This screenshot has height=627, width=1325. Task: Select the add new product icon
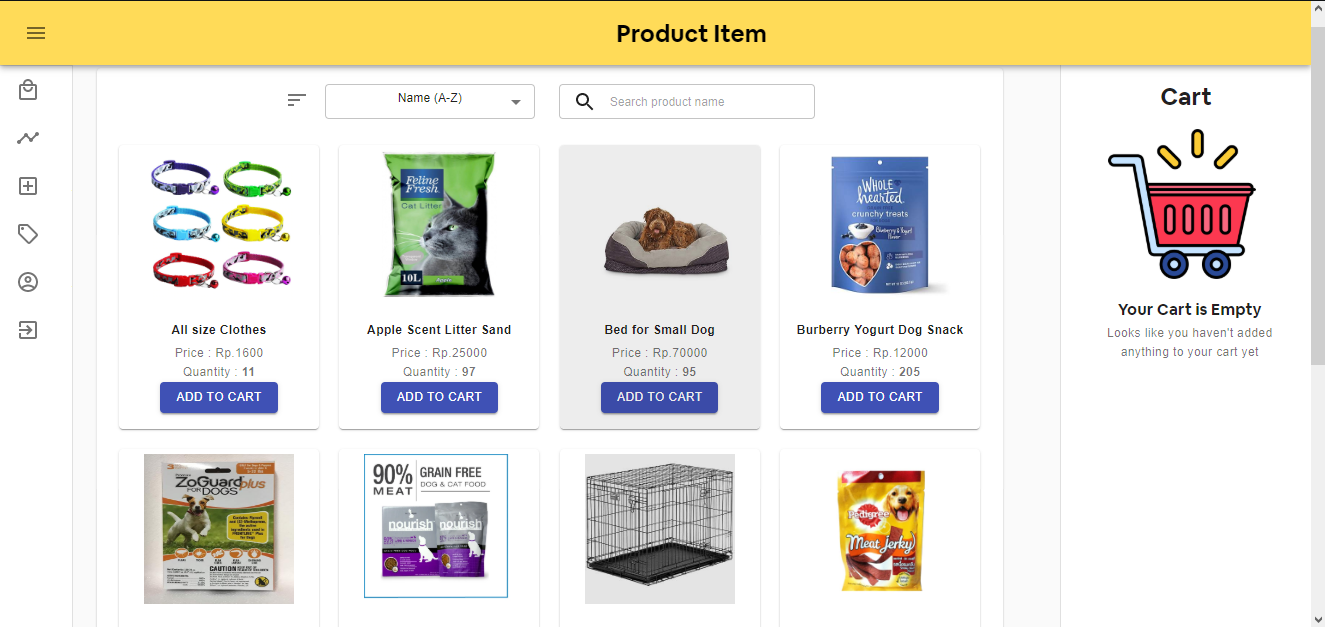point(27,185)
